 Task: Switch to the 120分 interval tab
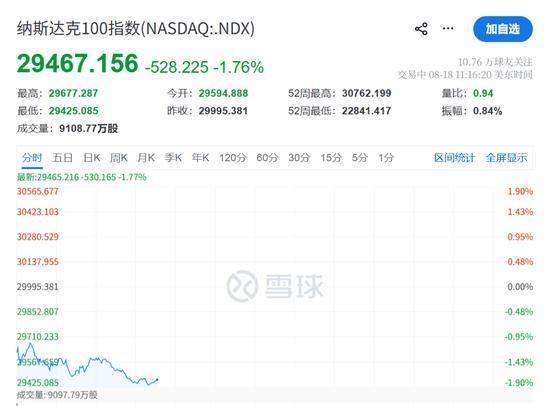(x=233, y=158)
